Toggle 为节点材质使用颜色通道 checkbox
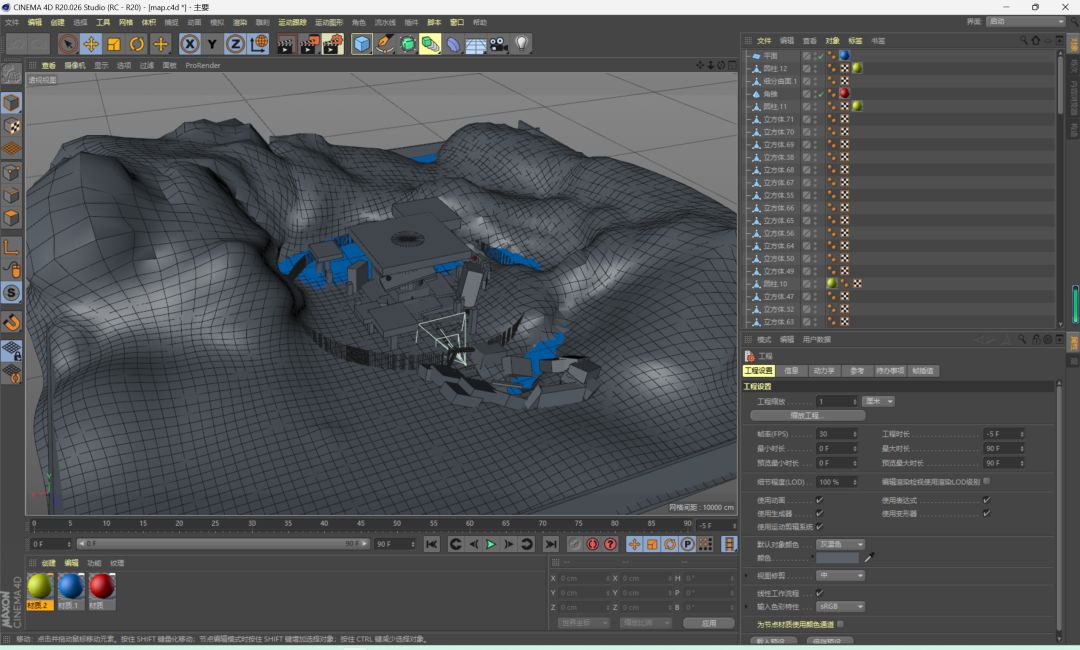 tap(840, 624)
